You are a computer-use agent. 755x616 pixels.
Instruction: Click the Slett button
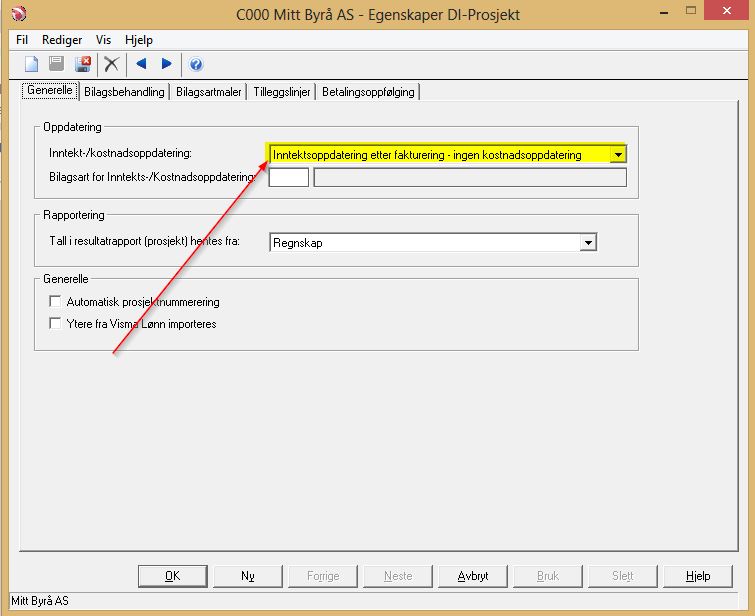click(623, 576)
